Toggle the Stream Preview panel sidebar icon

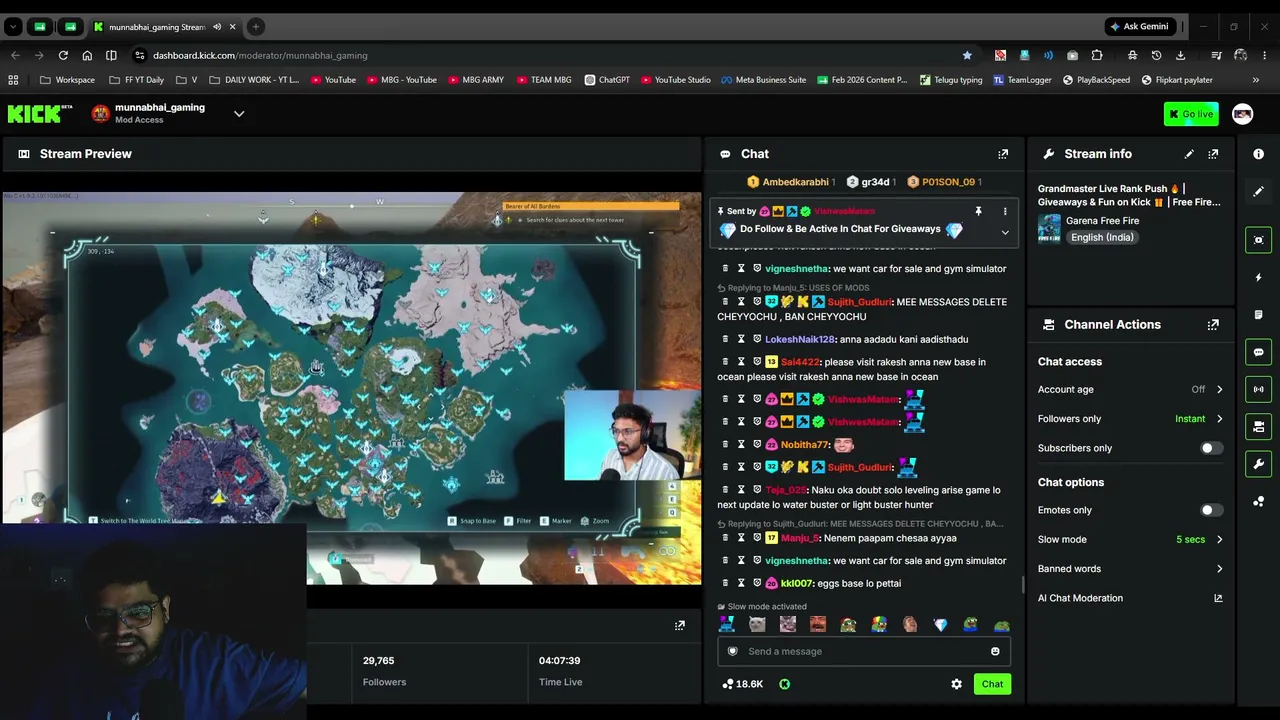(1258, 240)
